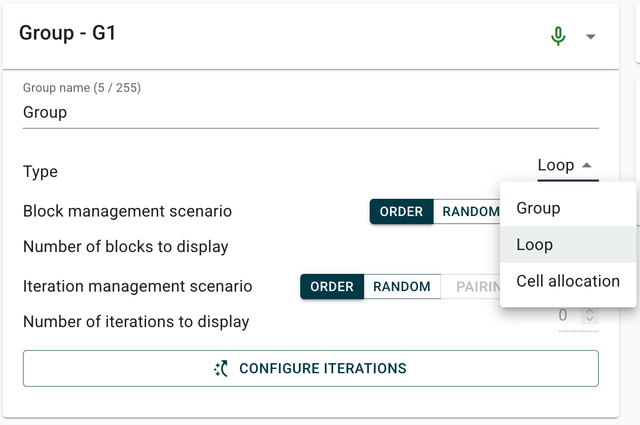This screenshot has height=425, width=640.
Task: Increase the number of iterations with up arrow
Action: [592, 311]
